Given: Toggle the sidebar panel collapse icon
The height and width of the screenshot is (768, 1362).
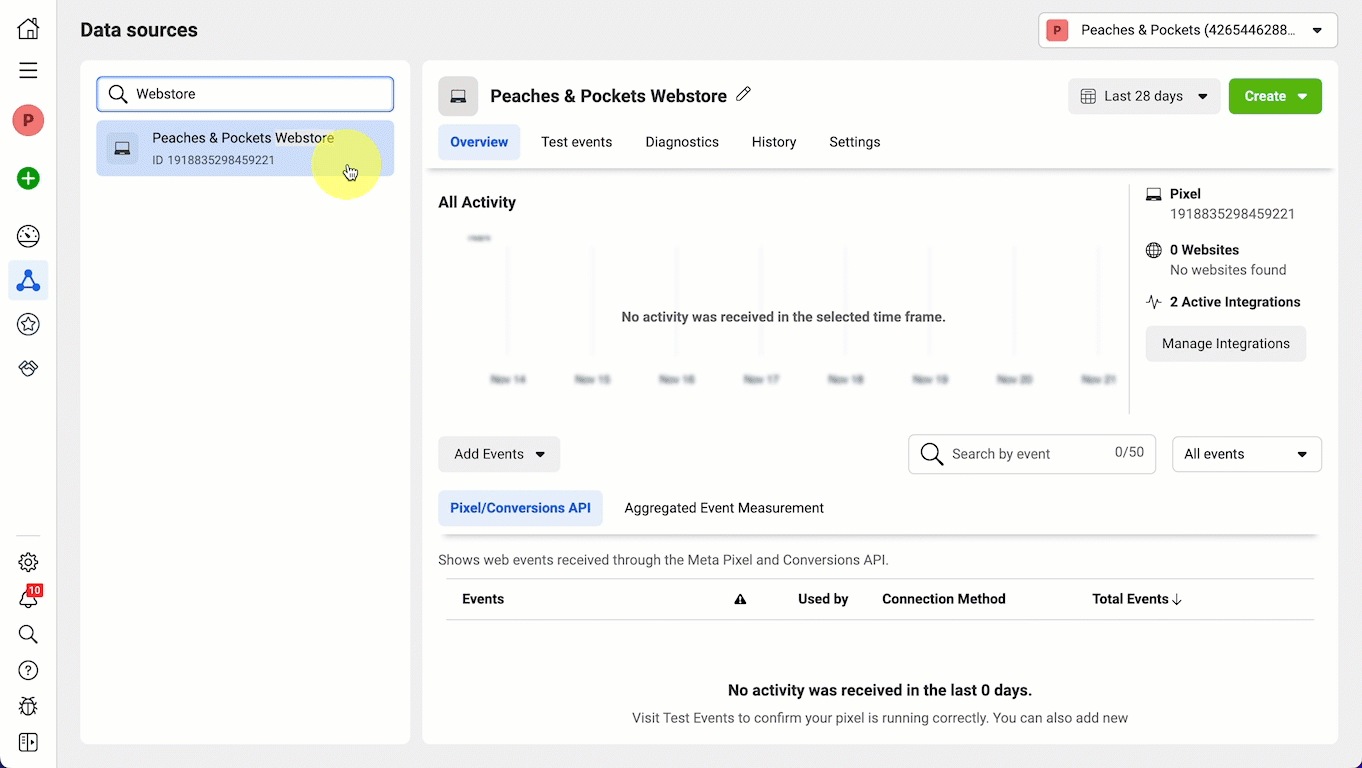Looking at the screenshot, I should coord(28,742).
